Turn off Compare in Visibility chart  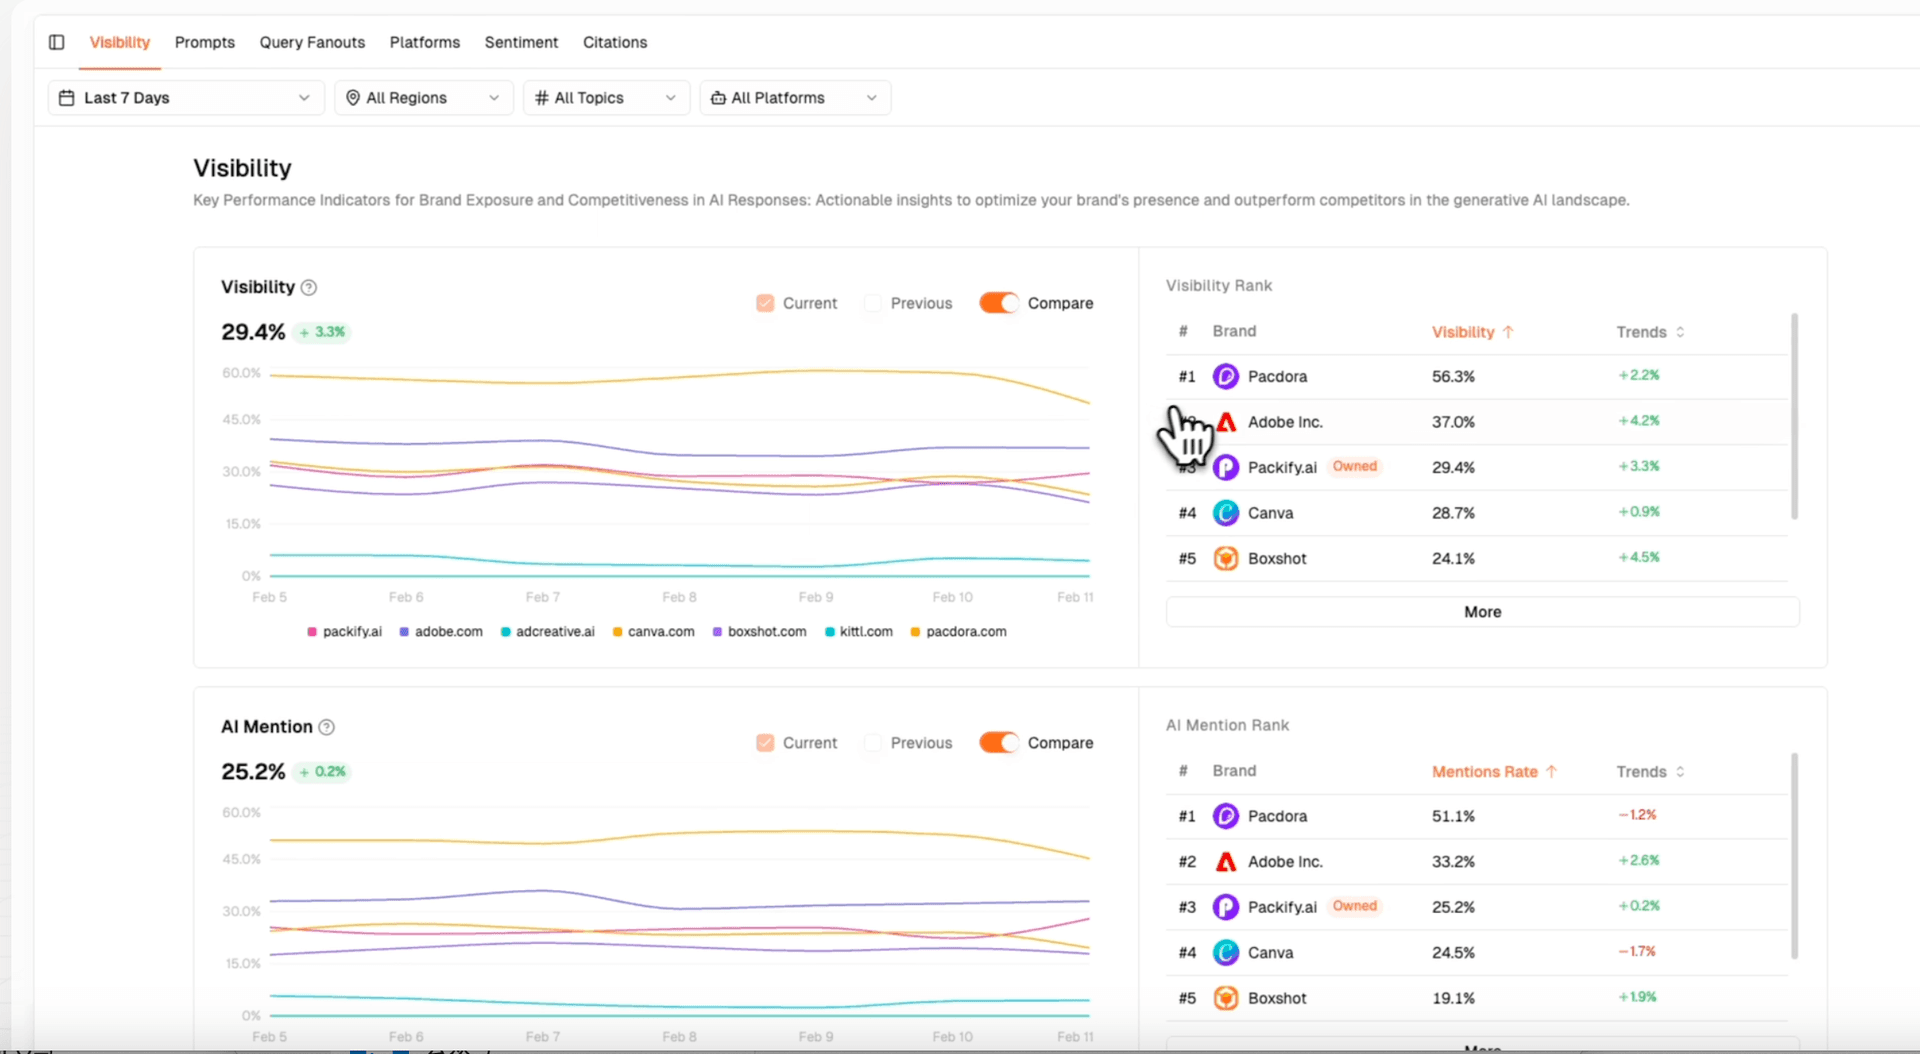[999, 303]
